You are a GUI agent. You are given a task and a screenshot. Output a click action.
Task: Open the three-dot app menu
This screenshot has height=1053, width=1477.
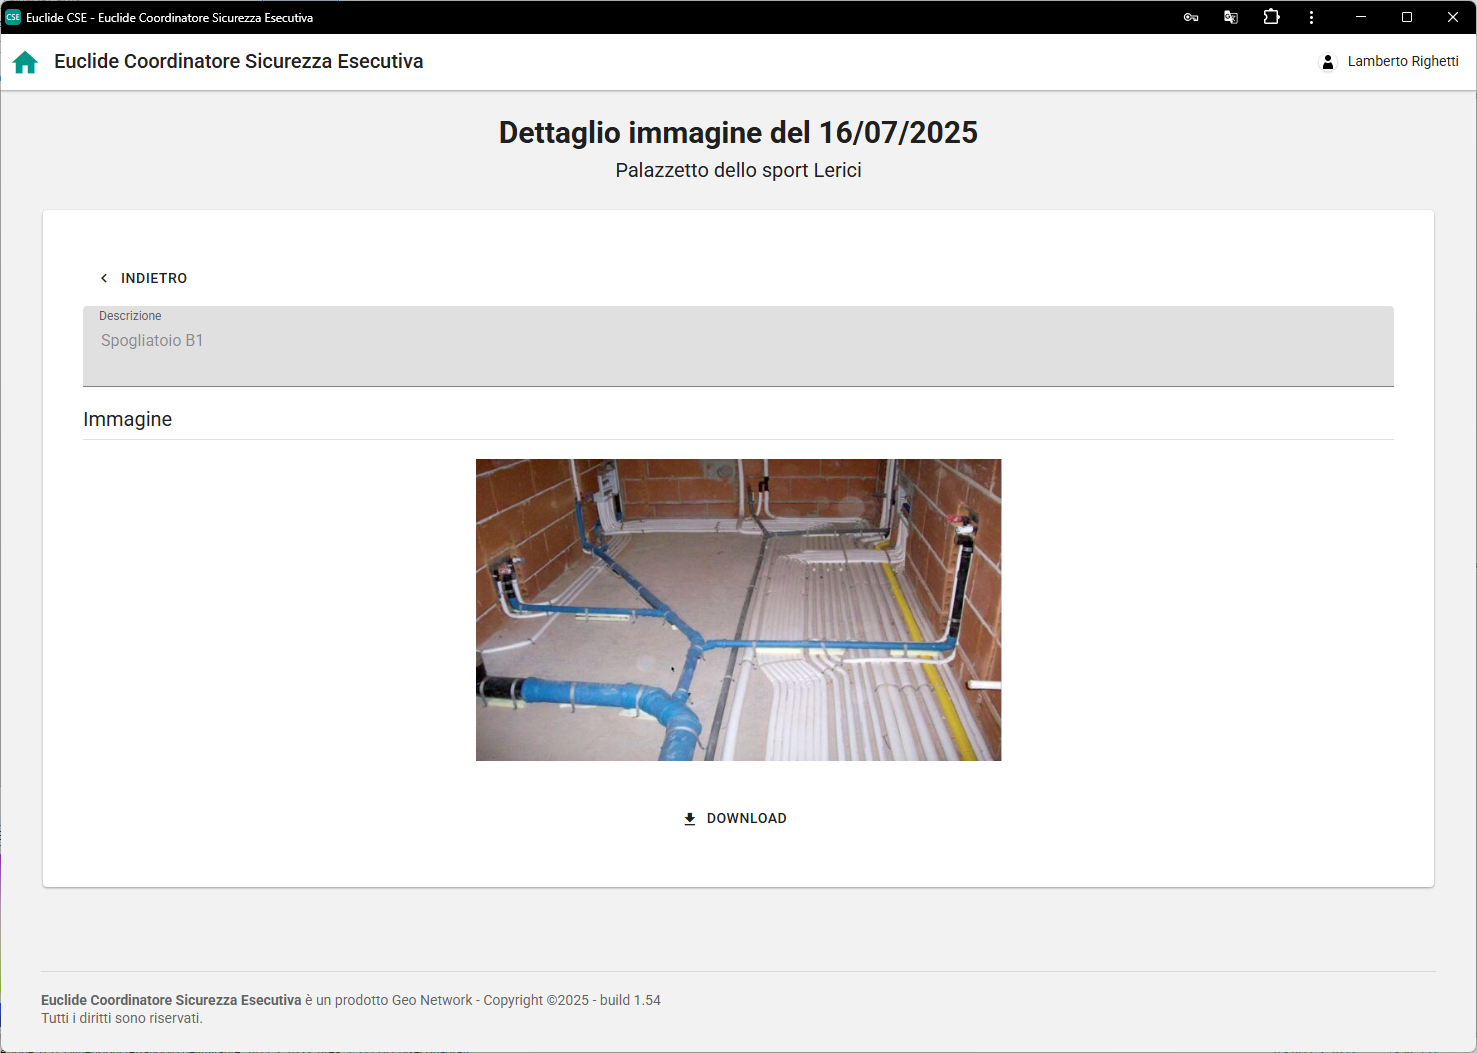[1311, 17]
